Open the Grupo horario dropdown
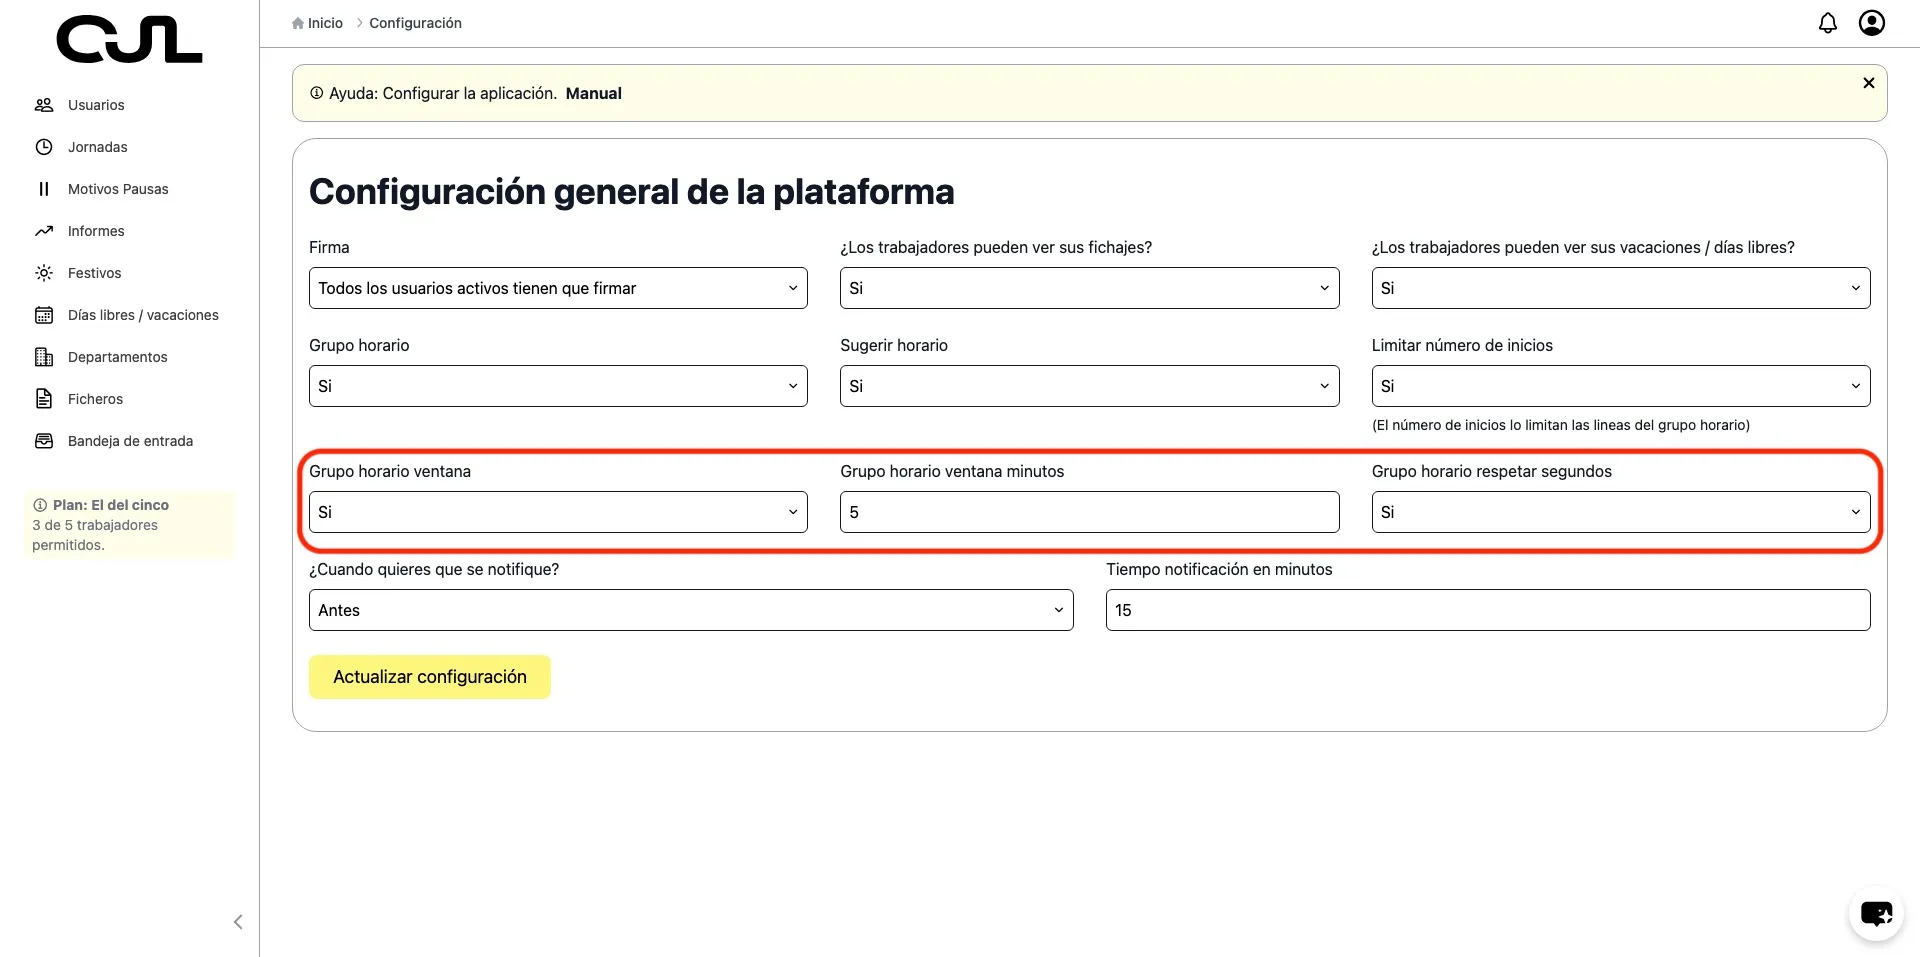 [x=558, y=386]
